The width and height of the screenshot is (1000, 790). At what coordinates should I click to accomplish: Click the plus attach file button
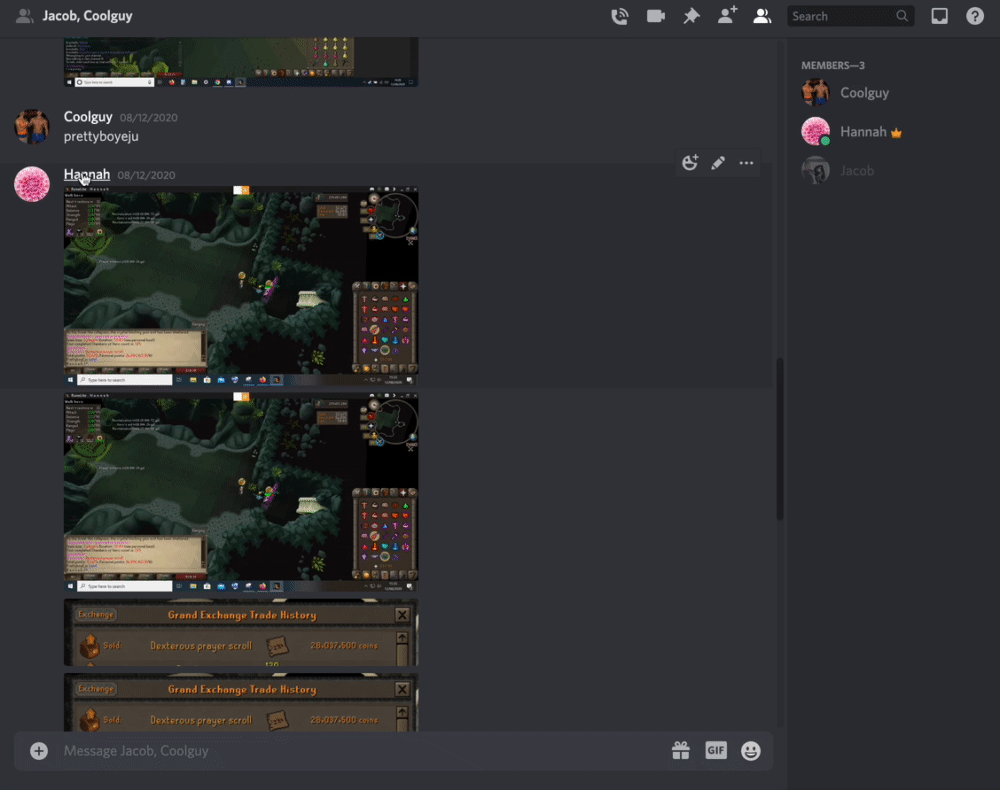pos(39,751)
